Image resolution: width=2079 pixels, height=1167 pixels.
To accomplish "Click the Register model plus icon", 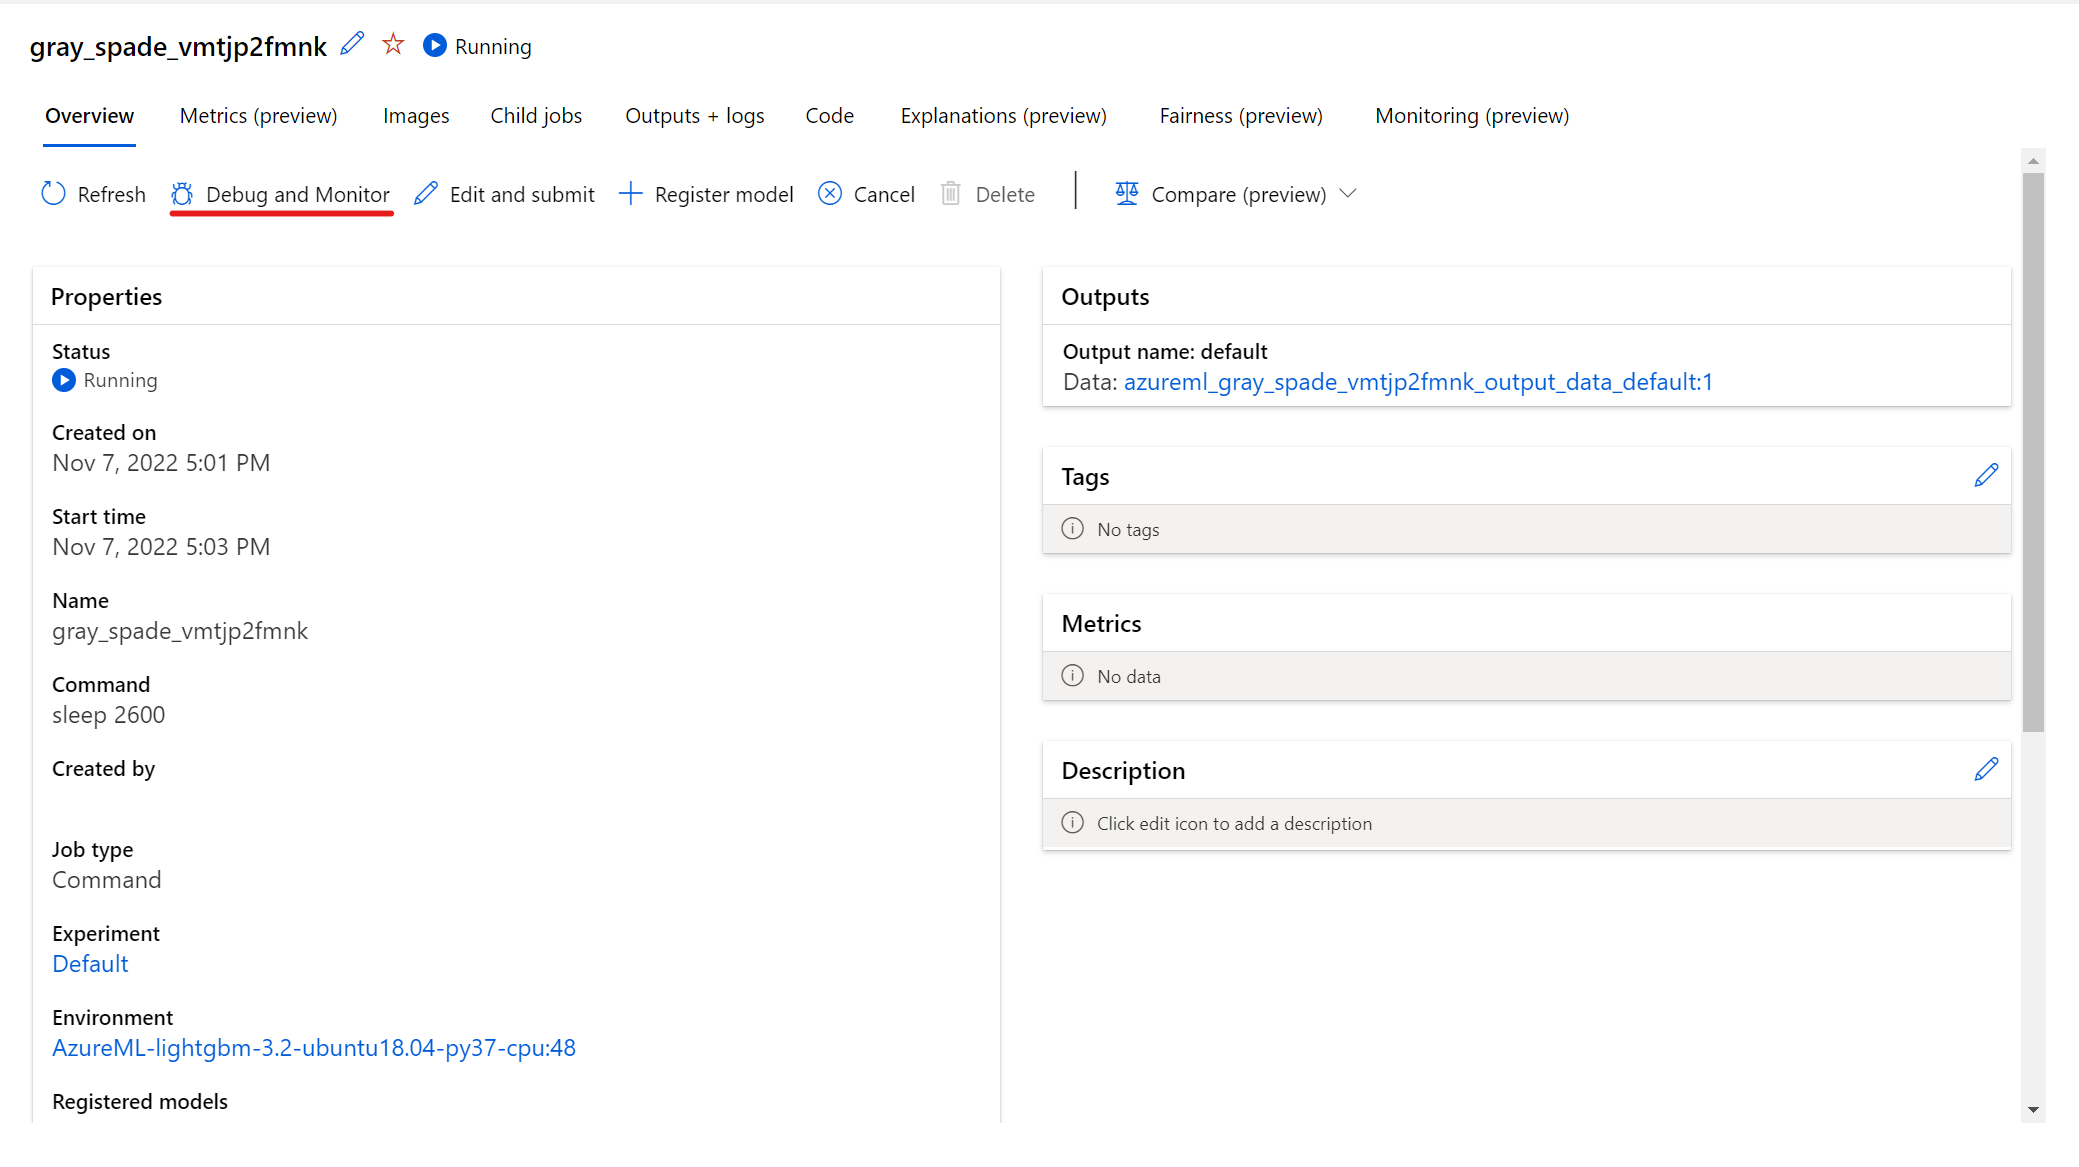I will 630,193.
